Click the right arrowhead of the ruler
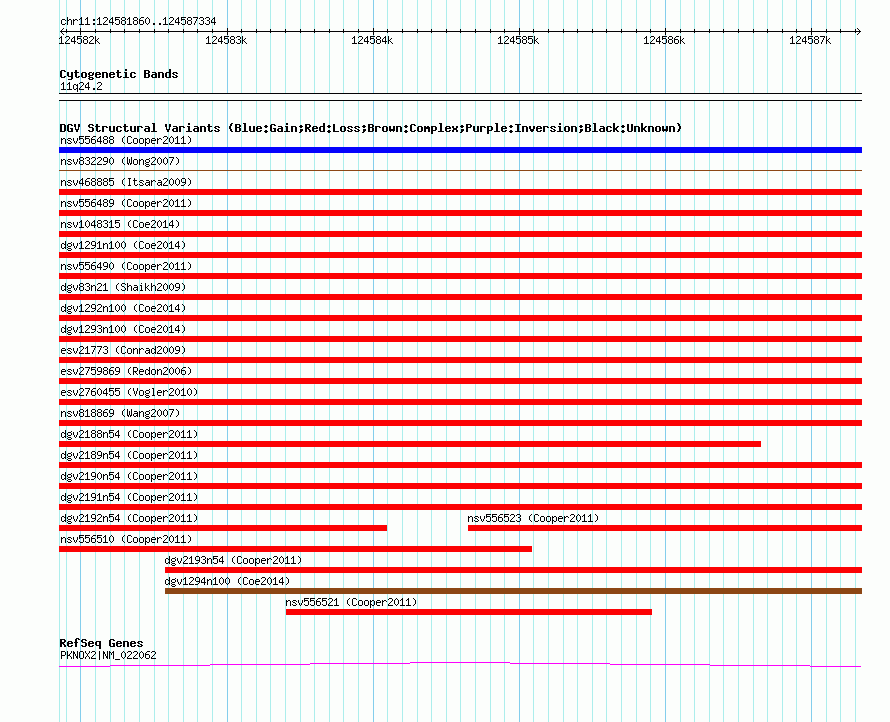890x722 pixels. coord(858,31)
